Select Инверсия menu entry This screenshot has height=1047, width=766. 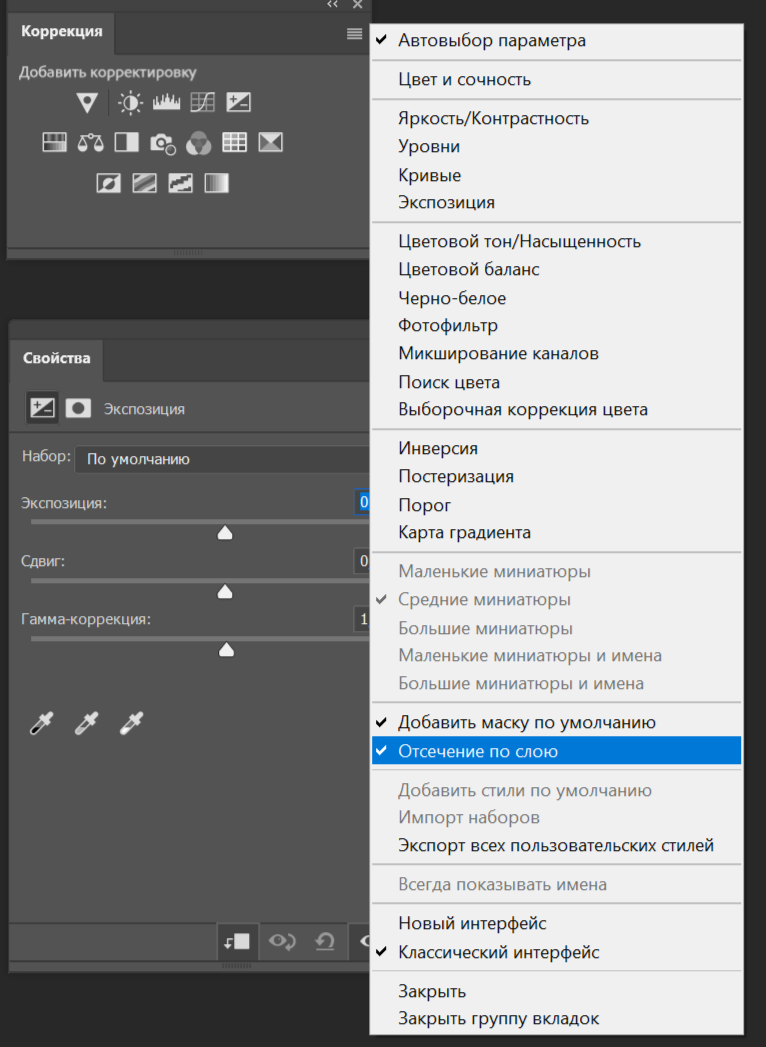click(x=556, y=448)
